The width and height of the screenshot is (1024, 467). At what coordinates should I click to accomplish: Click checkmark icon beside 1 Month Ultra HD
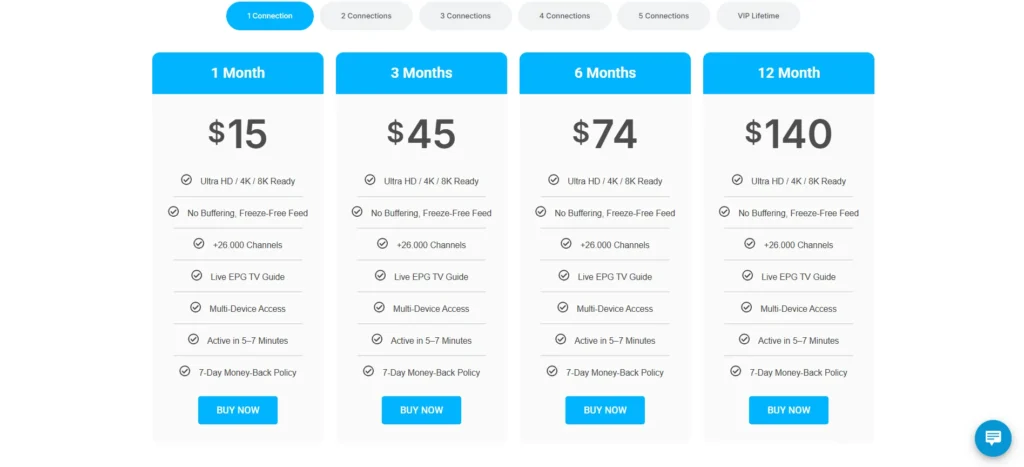(x=186, y=180)
